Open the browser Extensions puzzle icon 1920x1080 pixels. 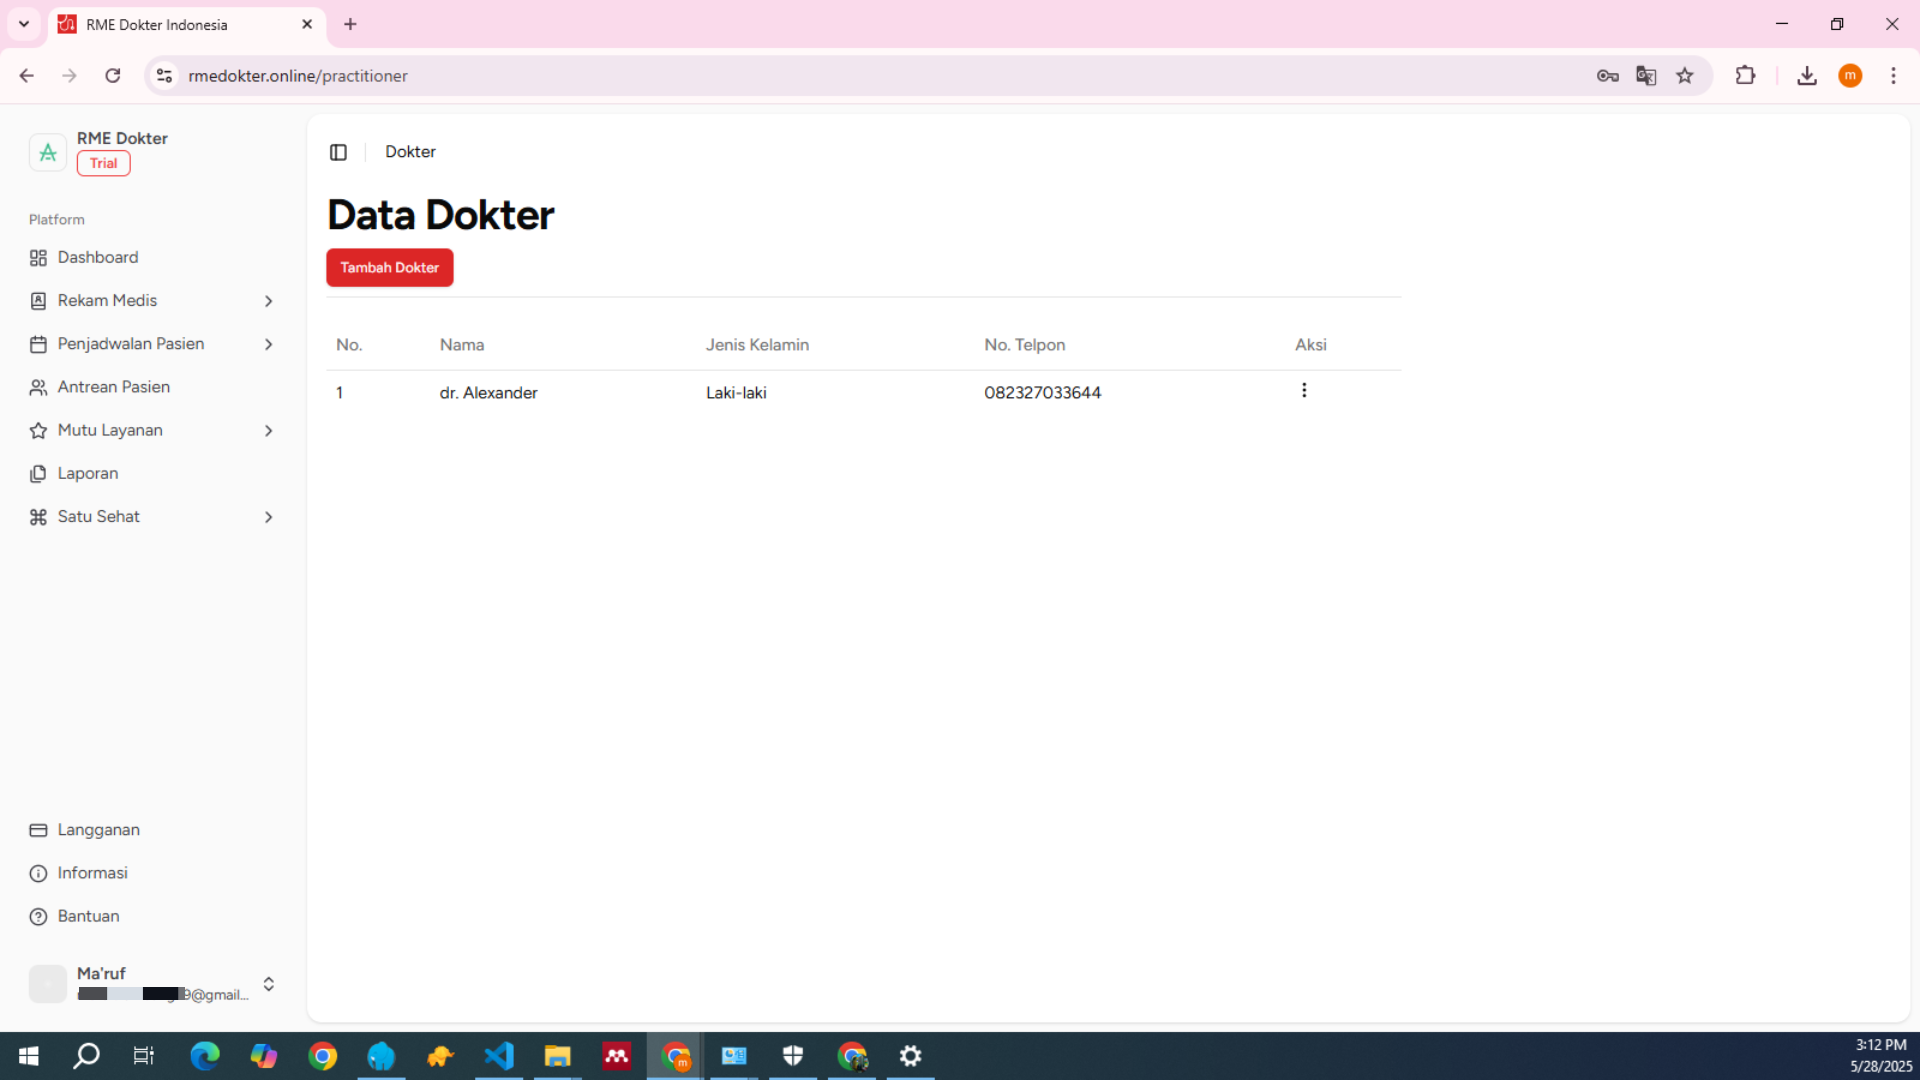point(1745,76)
